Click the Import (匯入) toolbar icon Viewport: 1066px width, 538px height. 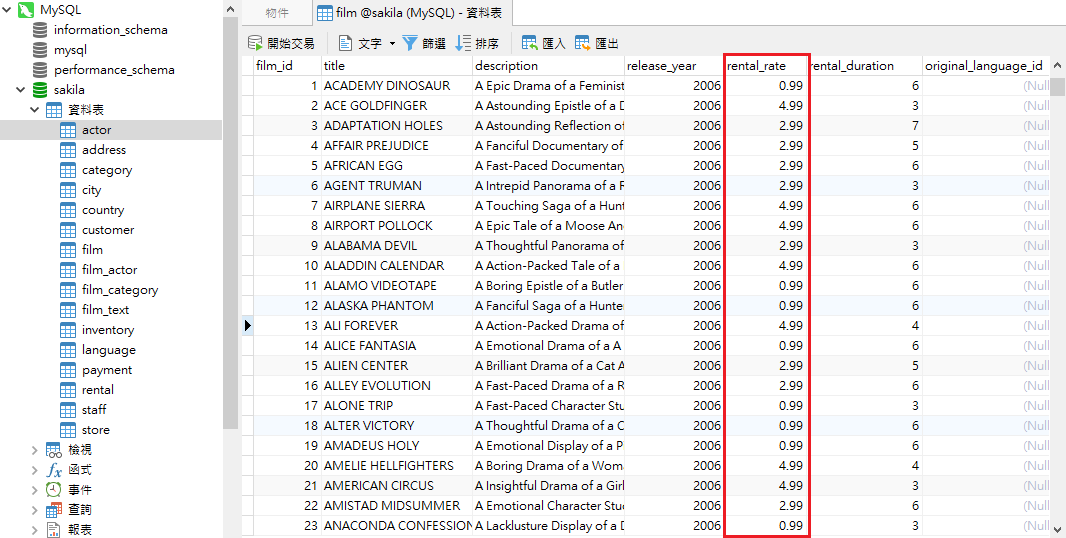pos(529,44)
